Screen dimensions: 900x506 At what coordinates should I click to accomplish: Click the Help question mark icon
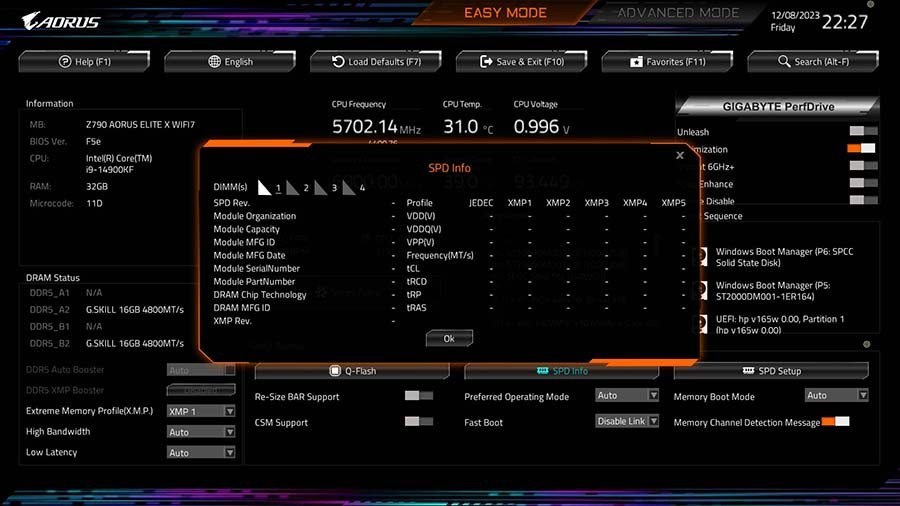(65, 61)
